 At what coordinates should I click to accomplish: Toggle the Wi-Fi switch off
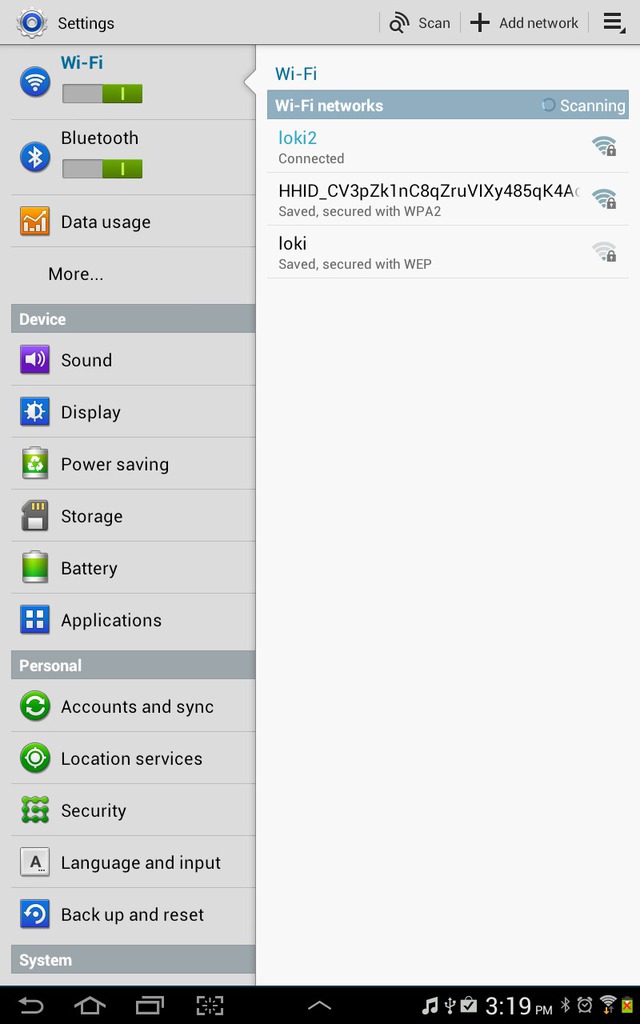point(103,94)
